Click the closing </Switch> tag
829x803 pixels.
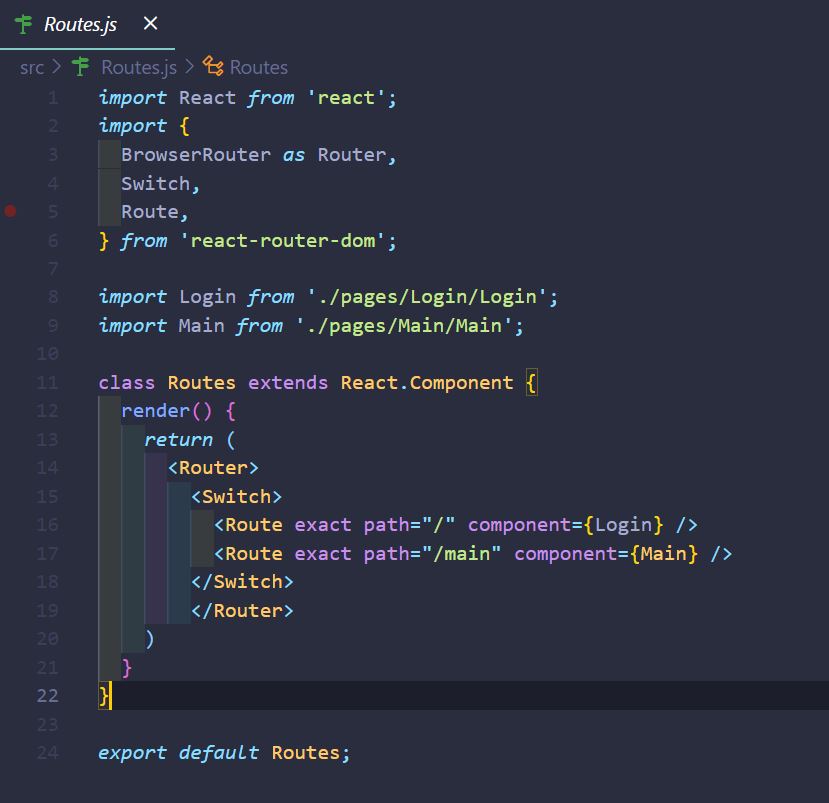tap(242, 582)
